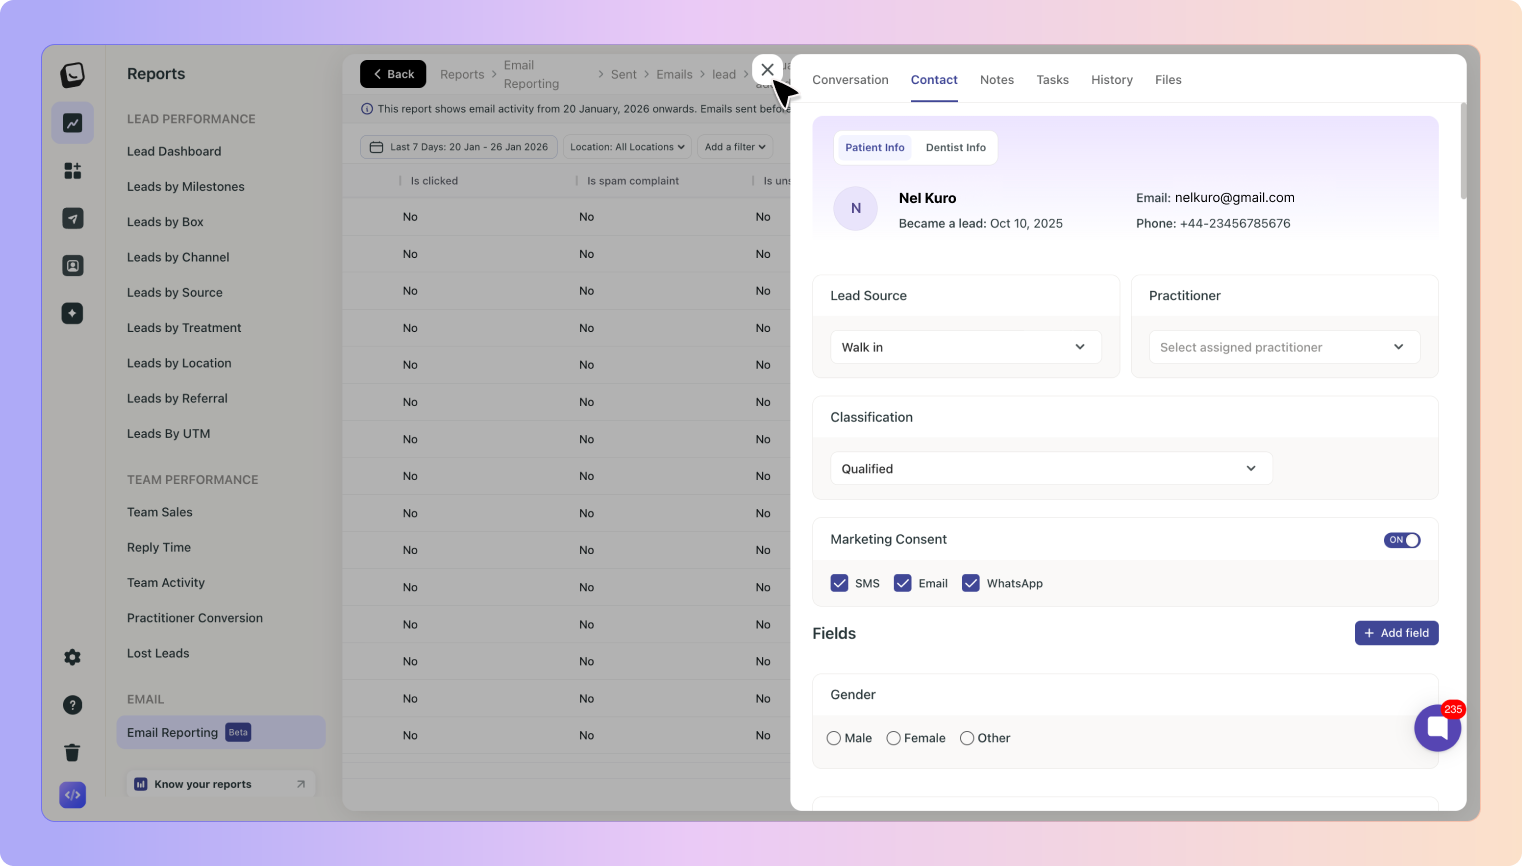The height and width of the screenshot is (866, 1522).
Task: Switch to the Files tab
Action: [1168, 80]
